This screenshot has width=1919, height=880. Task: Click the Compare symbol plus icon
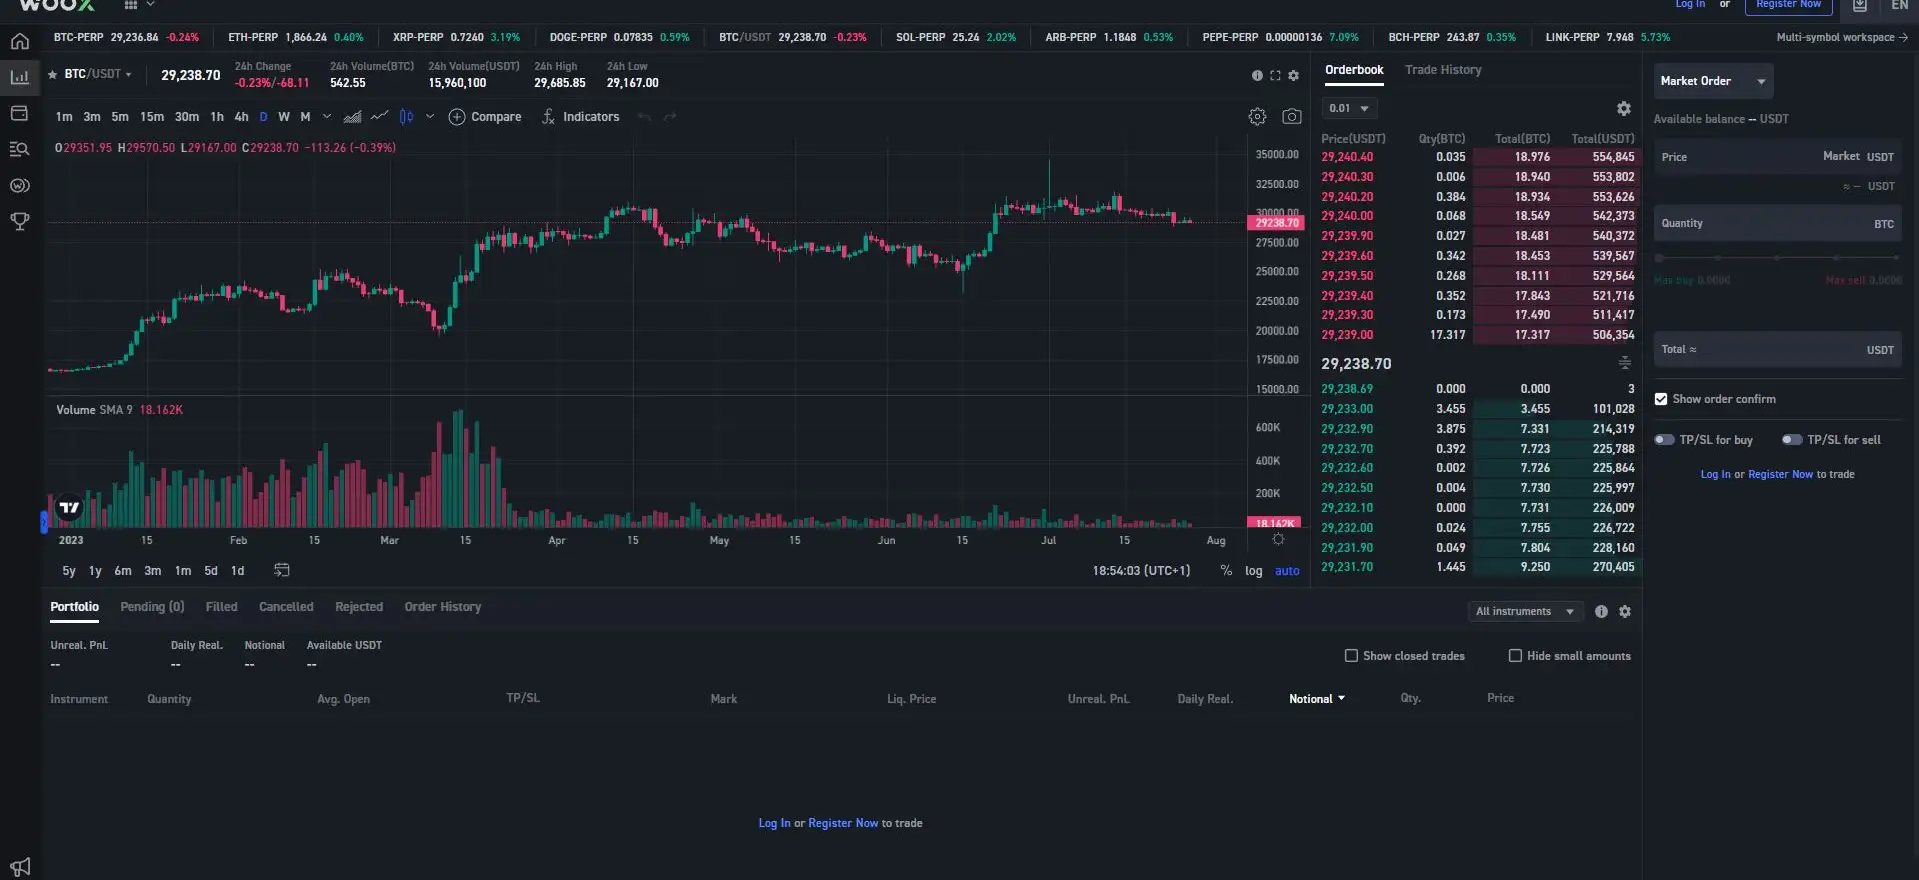click(x=457, y=117)
